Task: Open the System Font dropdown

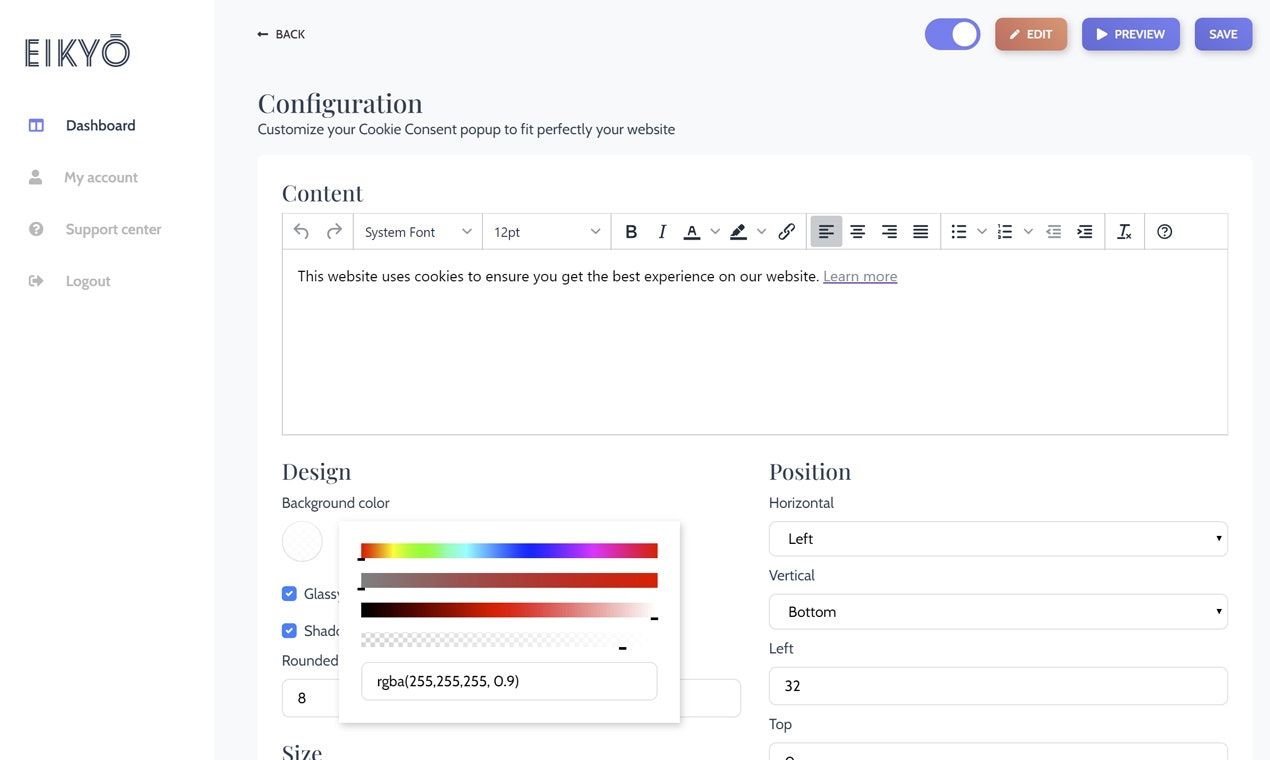Action: [x=418, y=232]
